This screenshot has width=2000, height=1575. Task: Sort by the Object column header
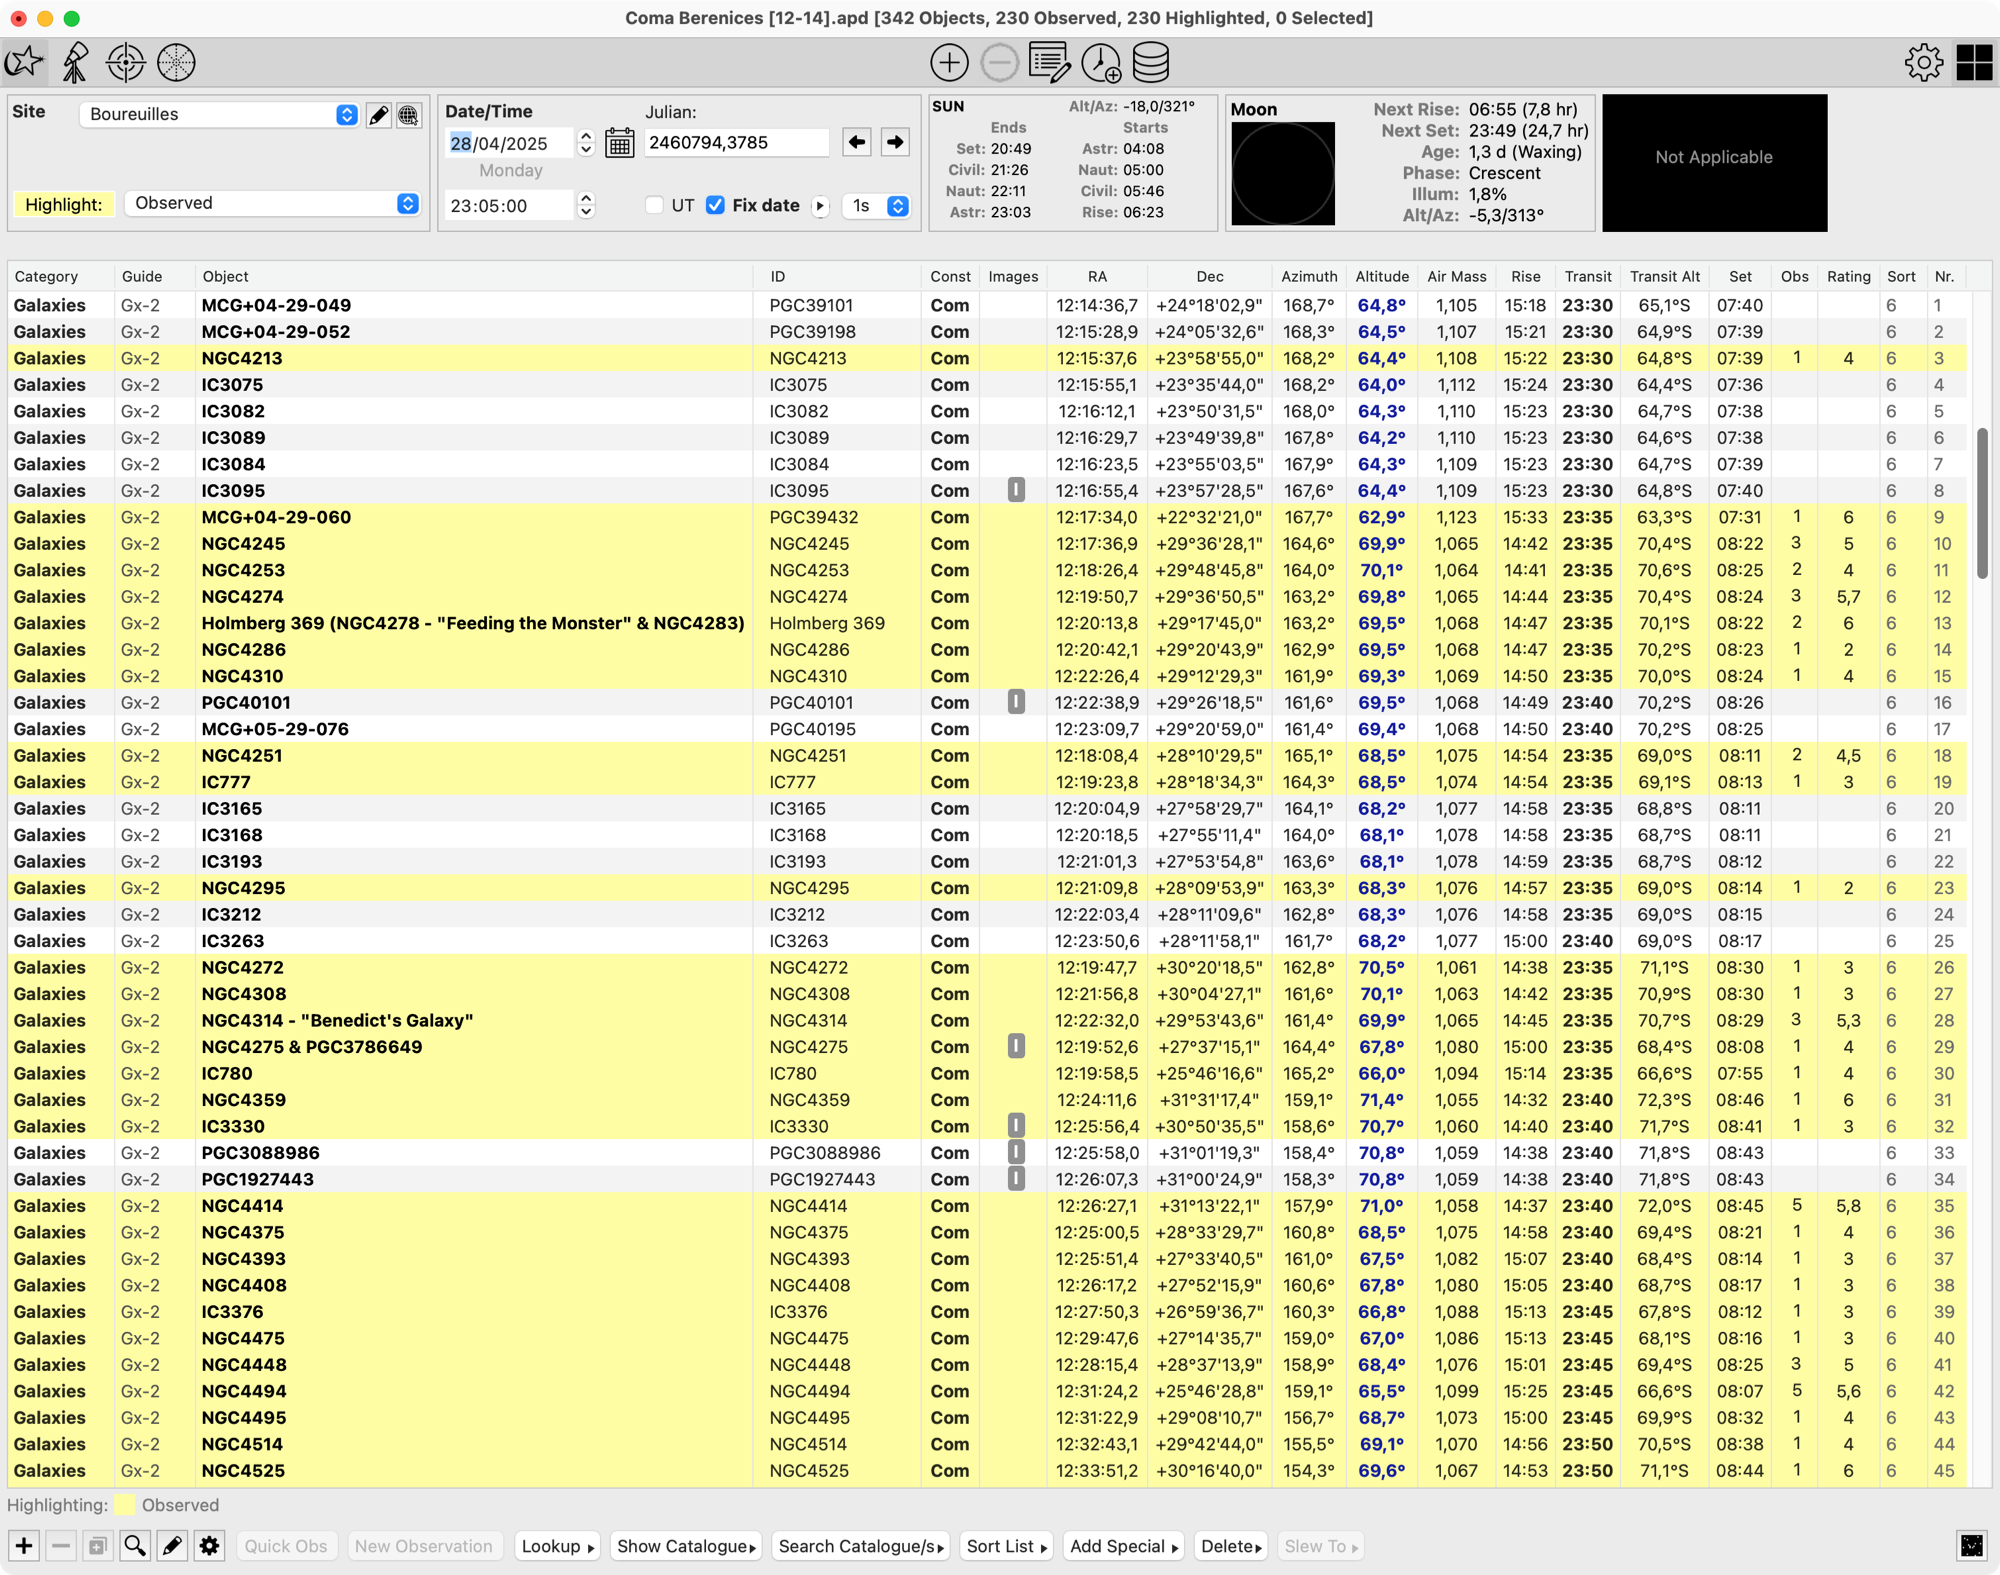coord(474,276)
